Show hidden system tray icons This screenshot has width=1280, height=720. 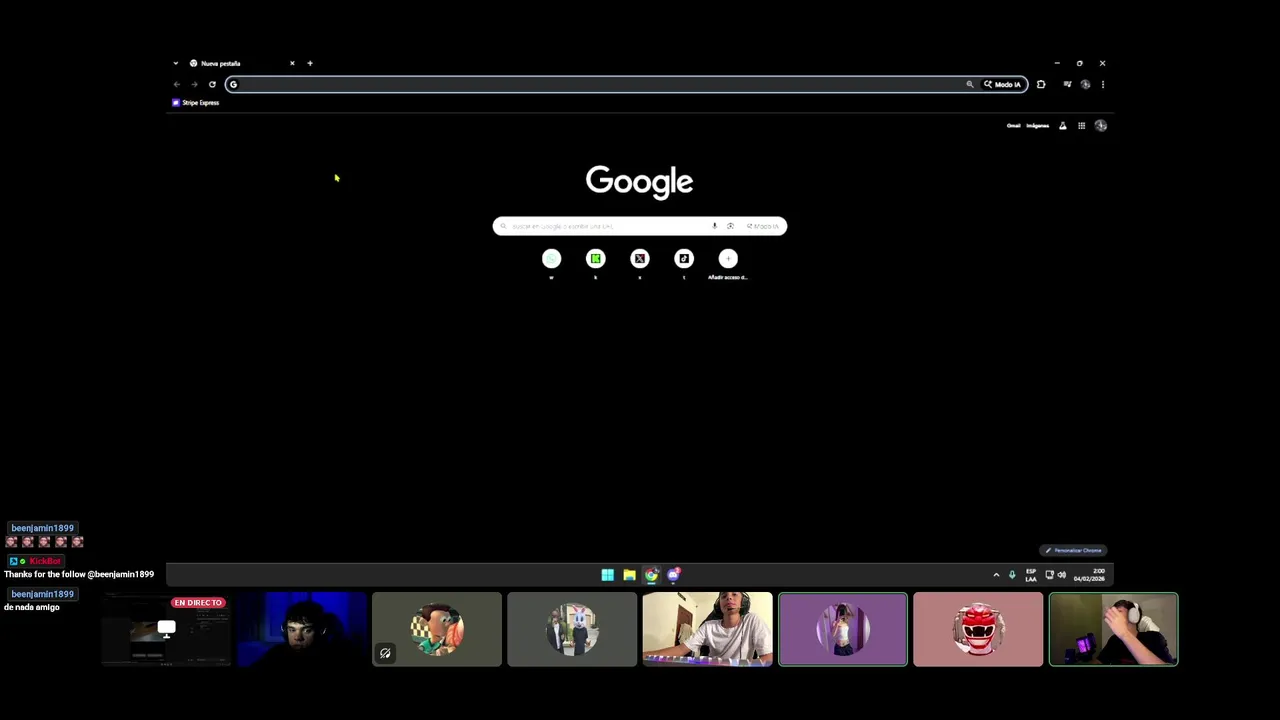click(996, 575)
